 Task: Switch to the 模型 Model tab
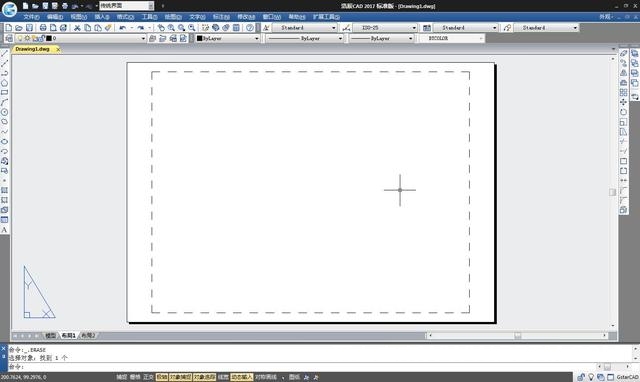(50, 335)
